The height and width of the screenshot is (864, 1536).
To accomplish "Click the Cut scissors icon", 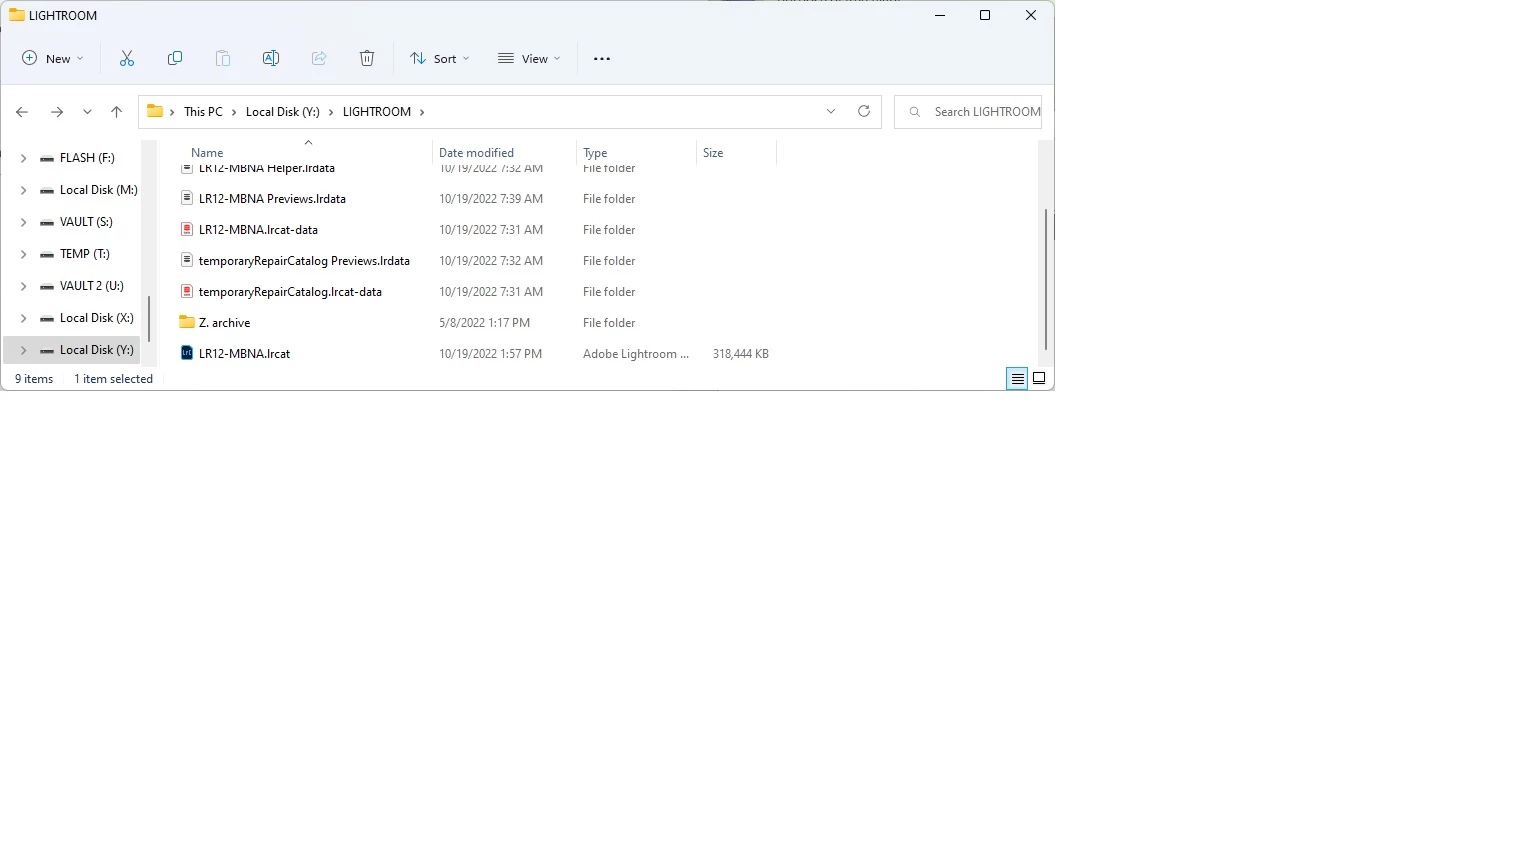I will click(127, 59).
